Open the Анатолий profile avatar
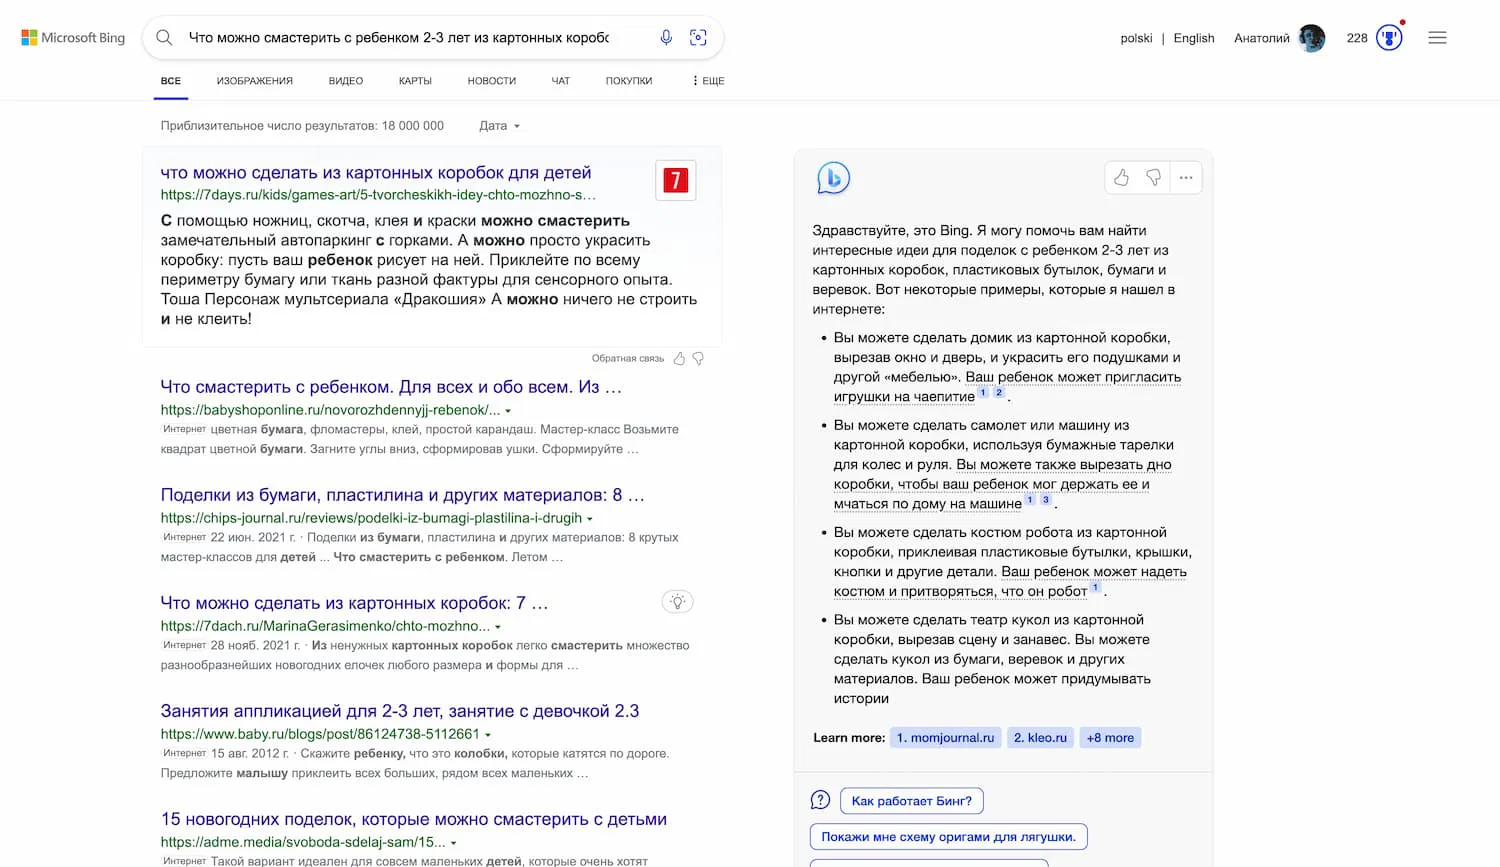 coord(1311,38)
